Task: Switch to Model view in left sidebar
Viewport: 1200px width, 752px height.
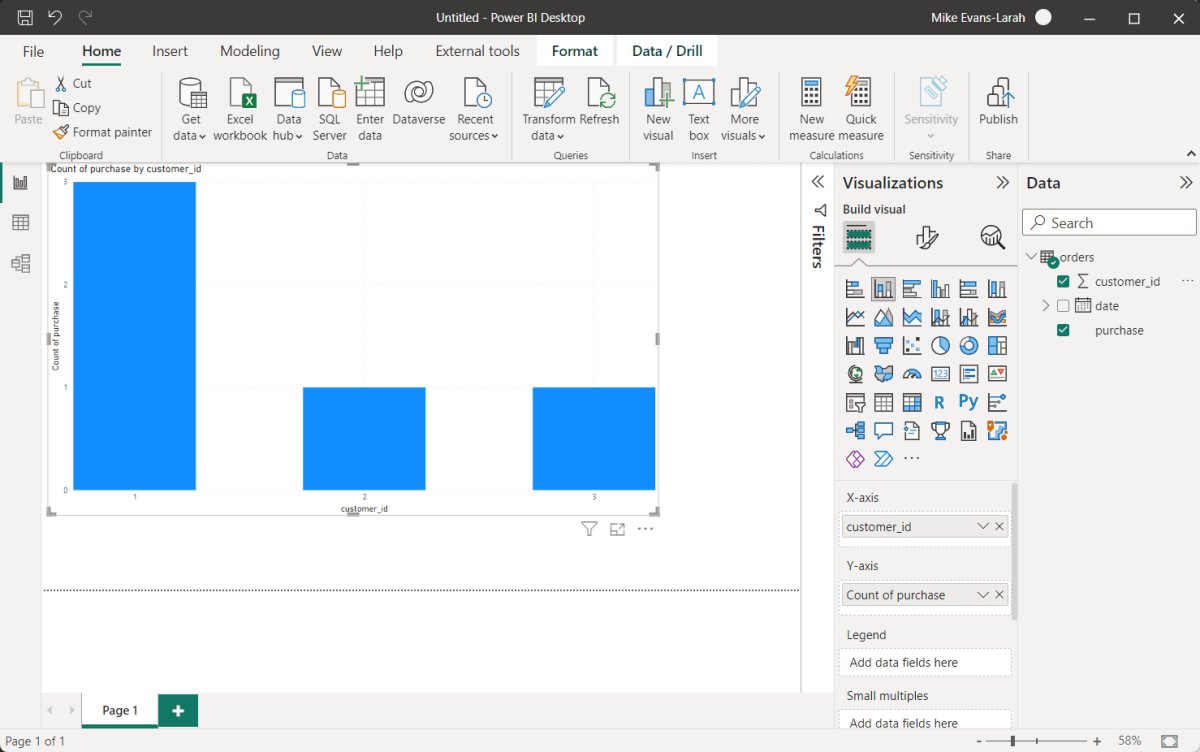Action: click(x=20, y=263)
